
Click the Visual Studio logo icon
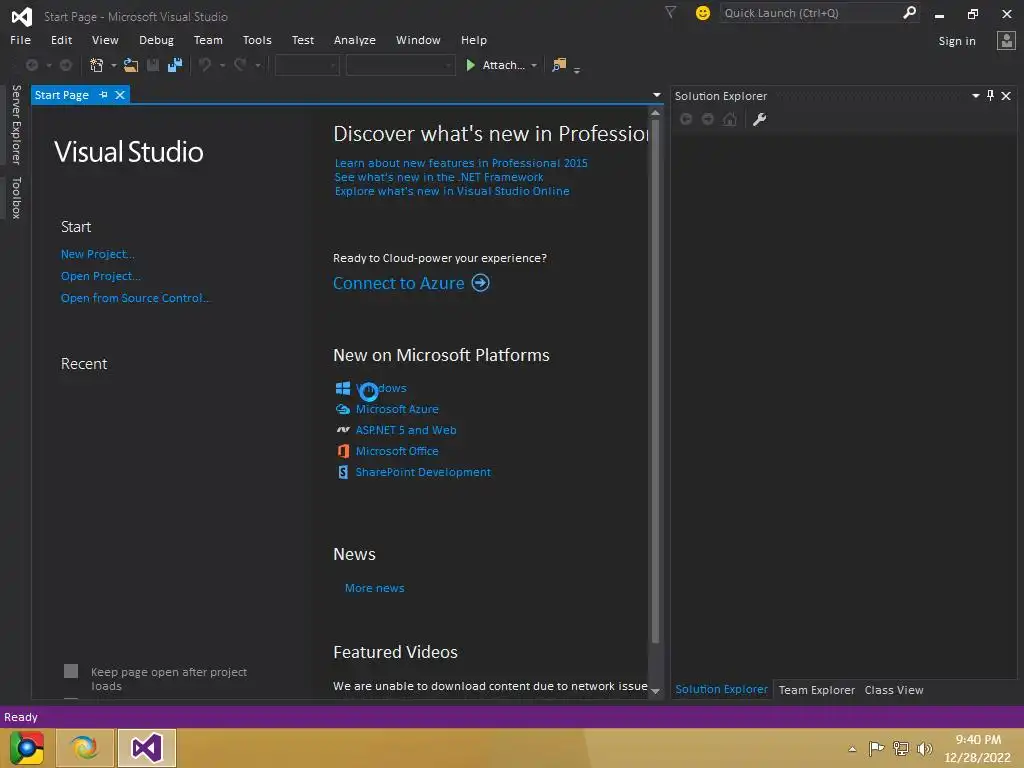point(22,16)
